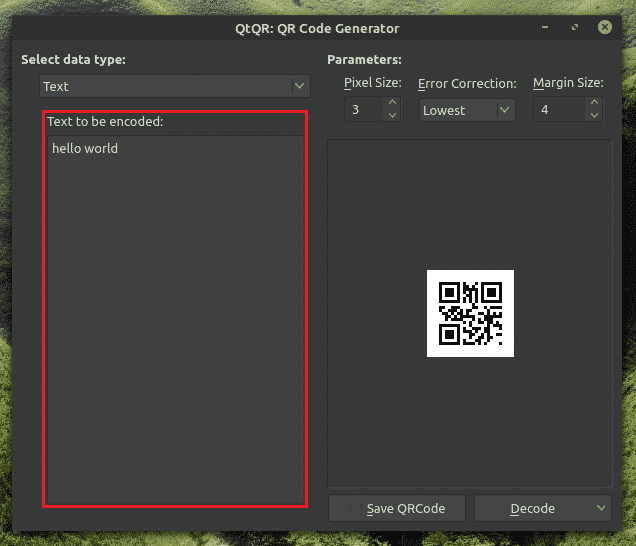
Task: Click inside the text to be encoded area
Action: tap(175, 320)
